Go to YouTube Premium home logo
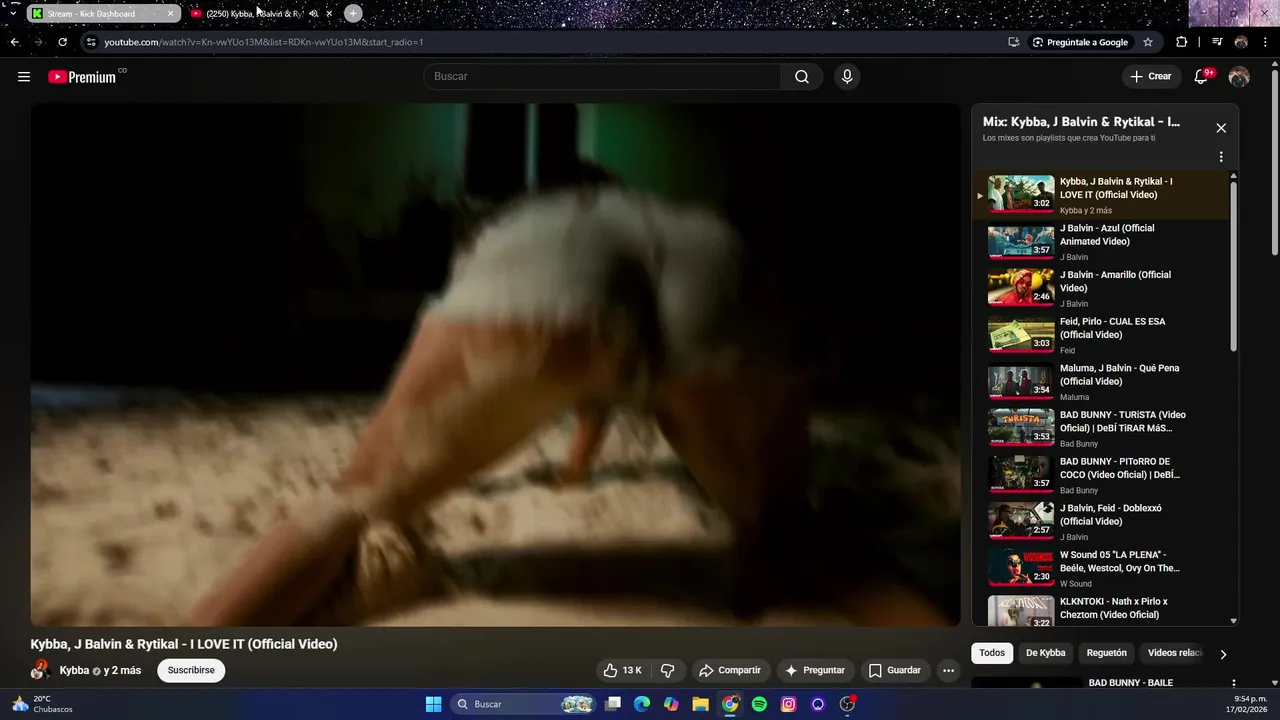 (82, 77)
